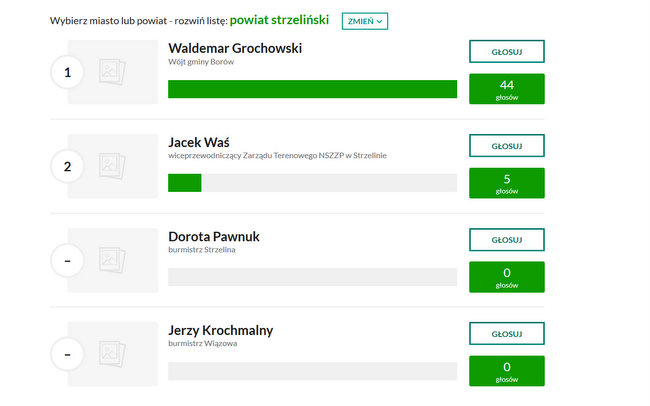Click Jacek Waś photo placeholder icon
The image size is (650, 406).
click(112, 166)
